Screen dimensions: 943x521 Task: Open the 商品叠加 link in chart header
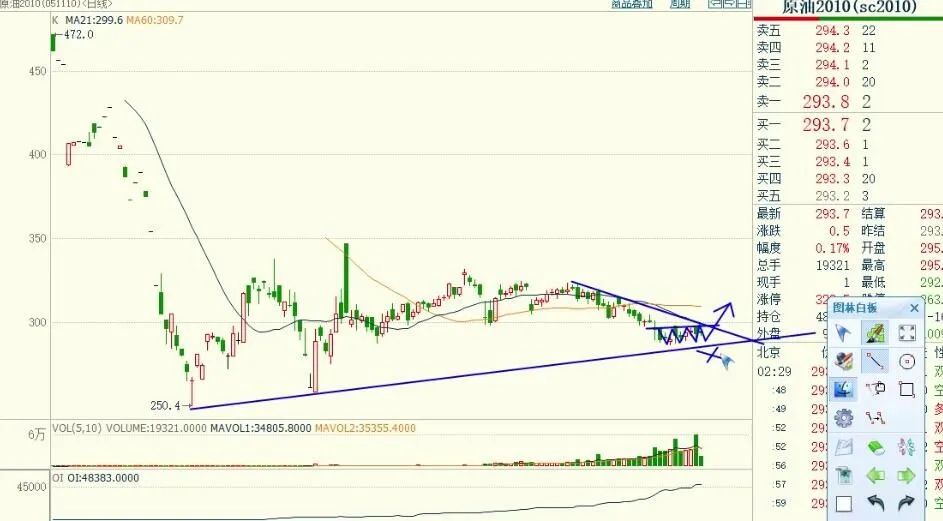(x=632, y=4)
